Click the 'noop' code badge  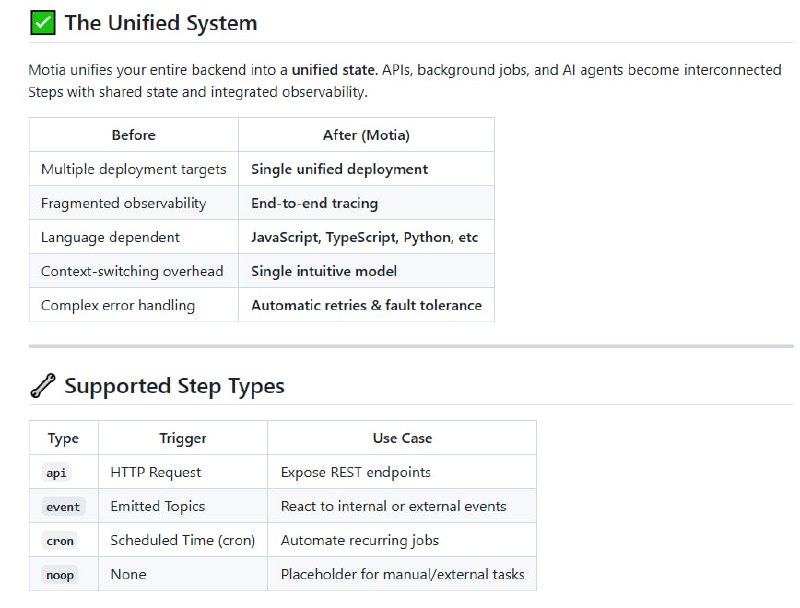point(60,575)
